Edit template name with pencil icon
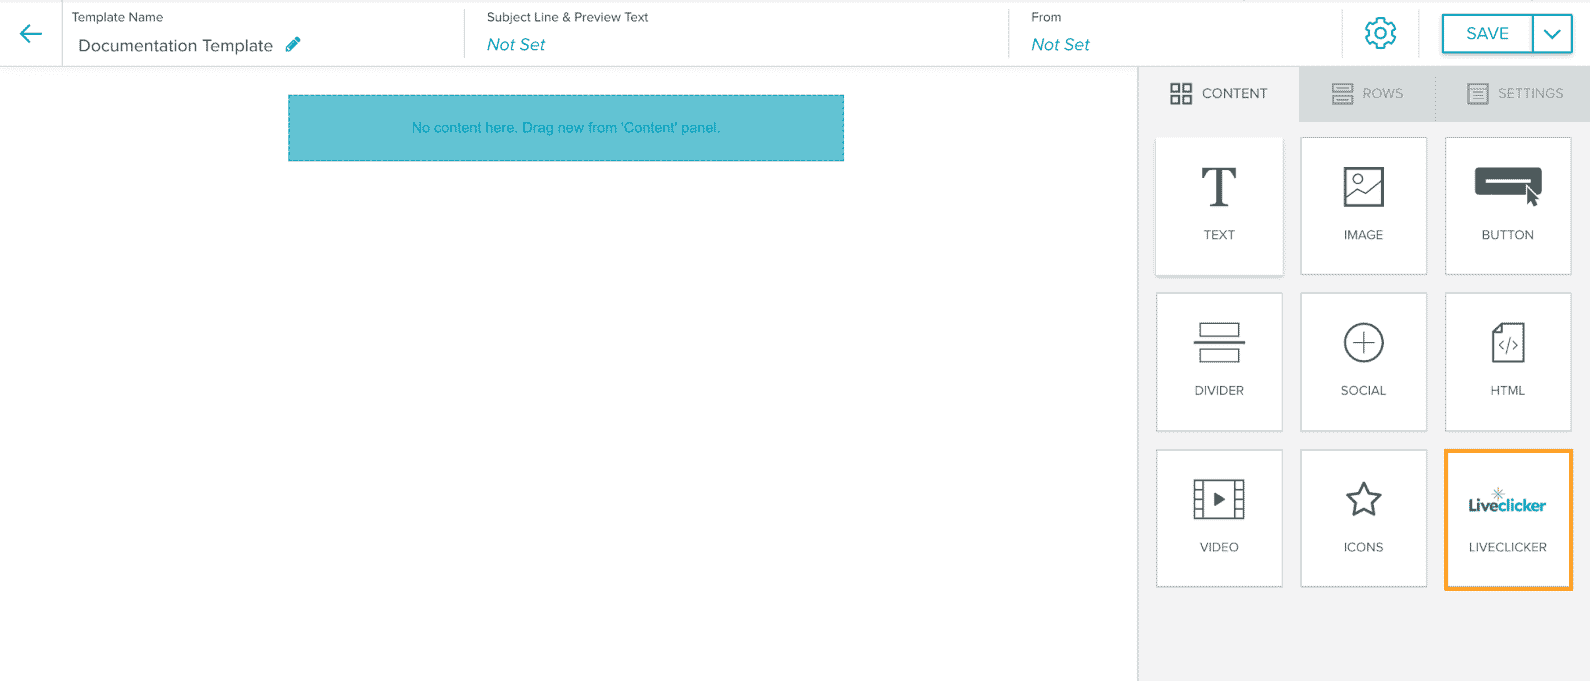 (293, 44)
